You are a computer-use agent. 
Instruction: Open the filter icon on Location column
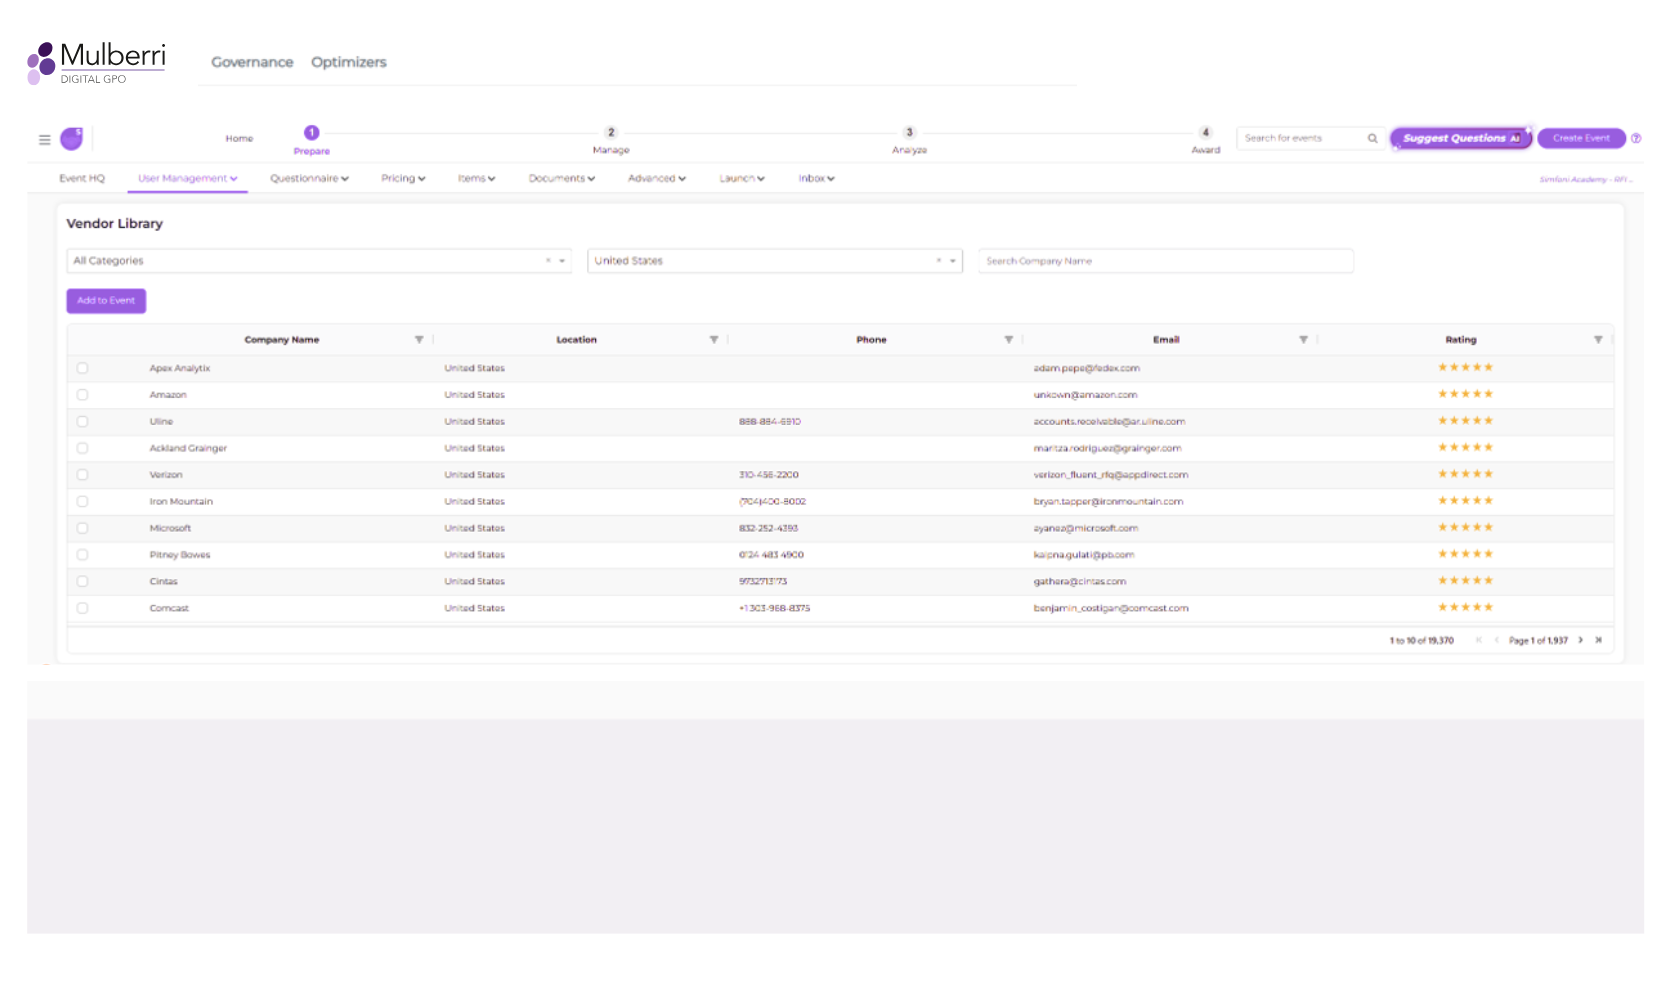tap(714, 339)
